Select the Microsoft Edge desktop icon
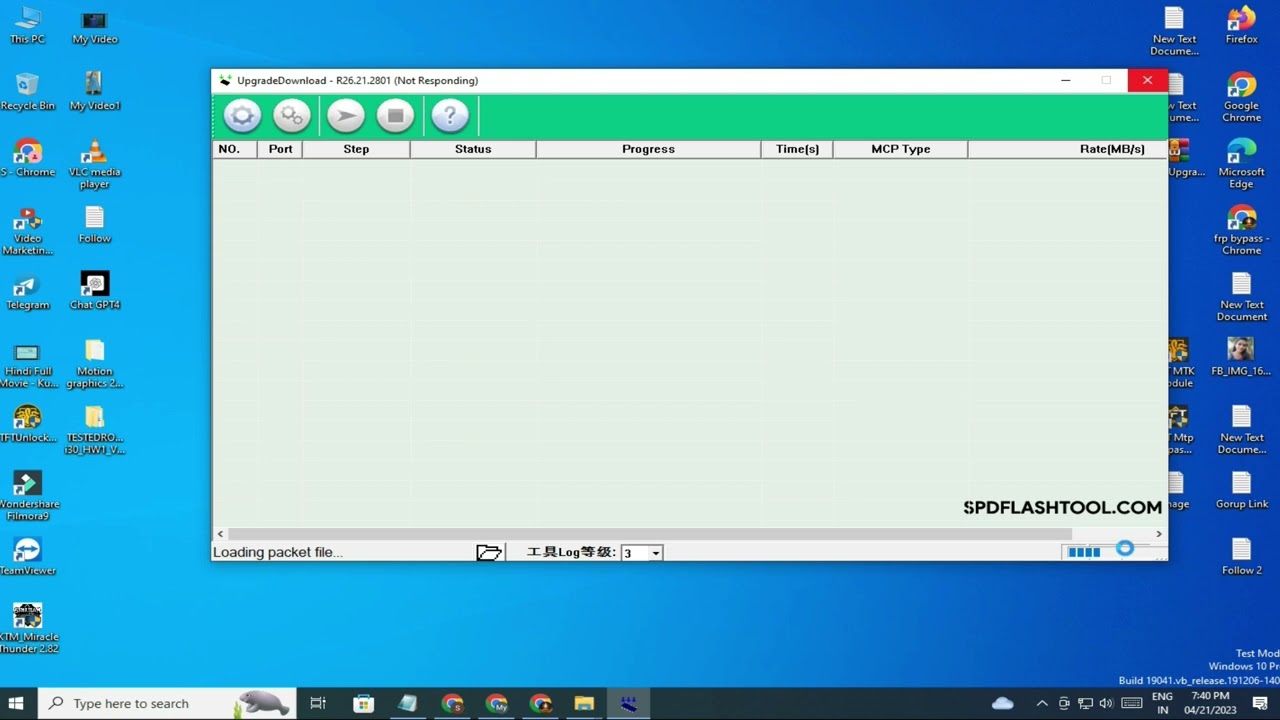 click(x=1241, y=163)
